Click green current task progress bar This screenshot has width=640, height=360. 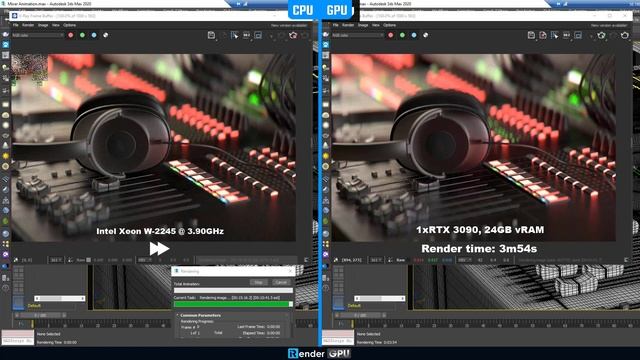[x=233, y=304]
